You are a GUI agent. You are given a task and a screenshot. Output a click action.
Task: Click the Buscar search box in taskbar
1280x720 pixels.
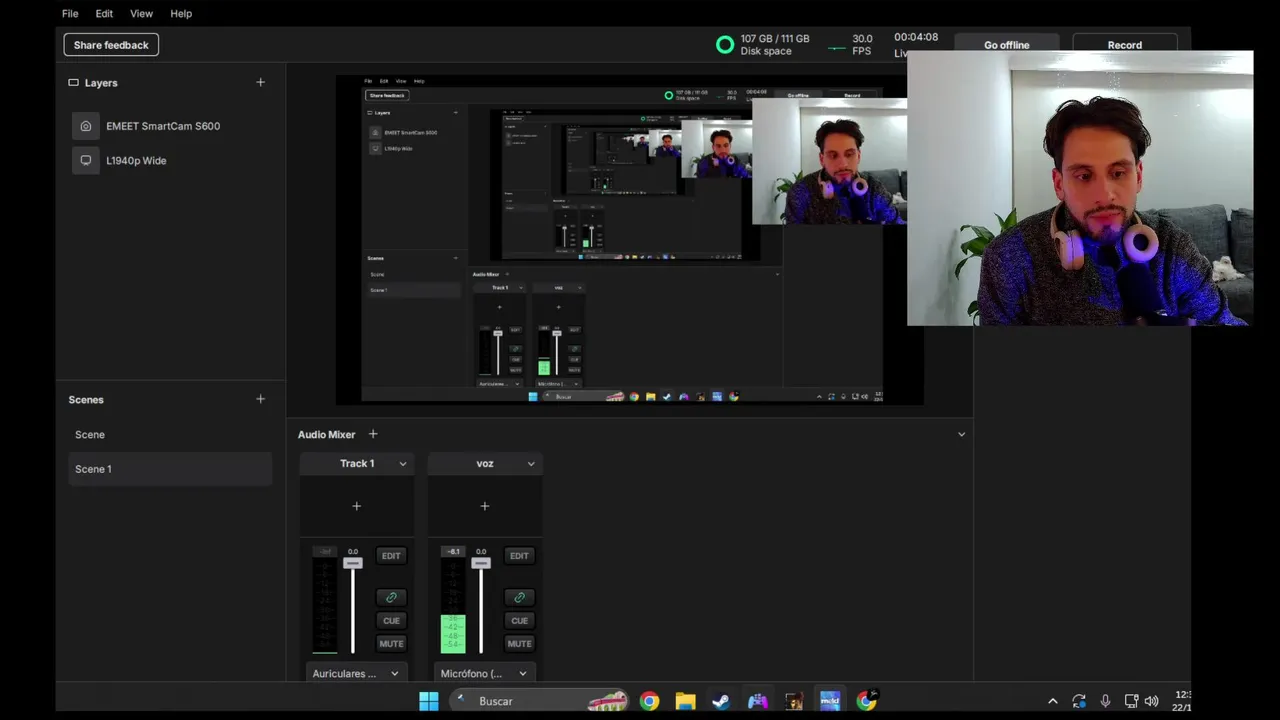538,701
